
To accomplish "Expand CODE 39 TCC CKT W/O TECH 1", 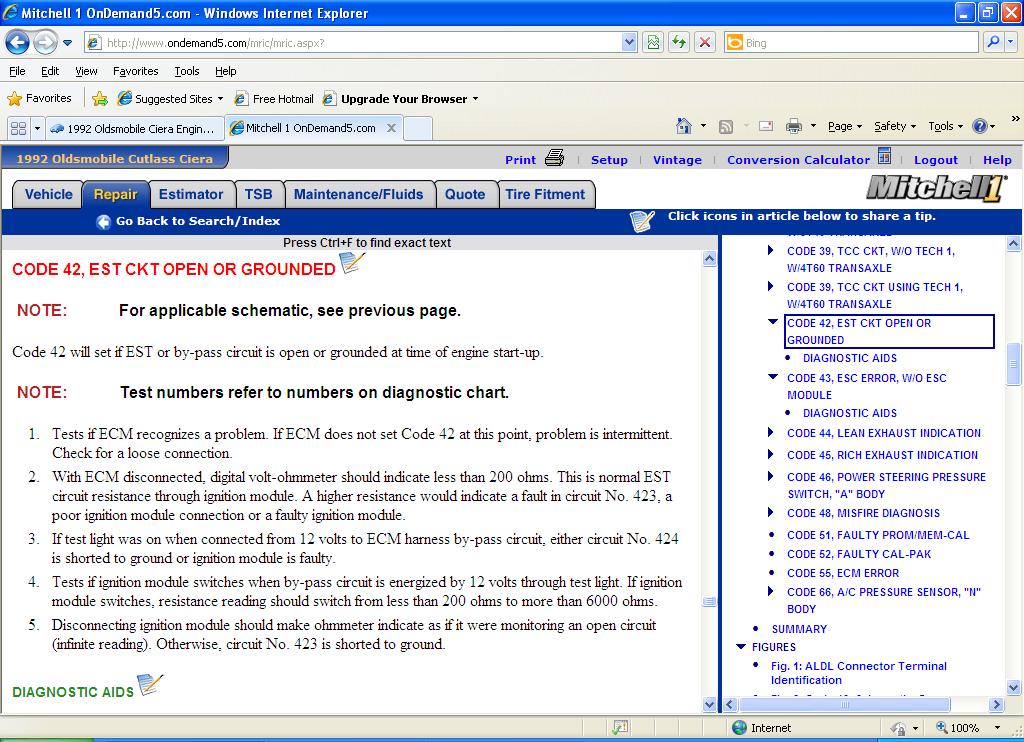I will pos(771,250).
